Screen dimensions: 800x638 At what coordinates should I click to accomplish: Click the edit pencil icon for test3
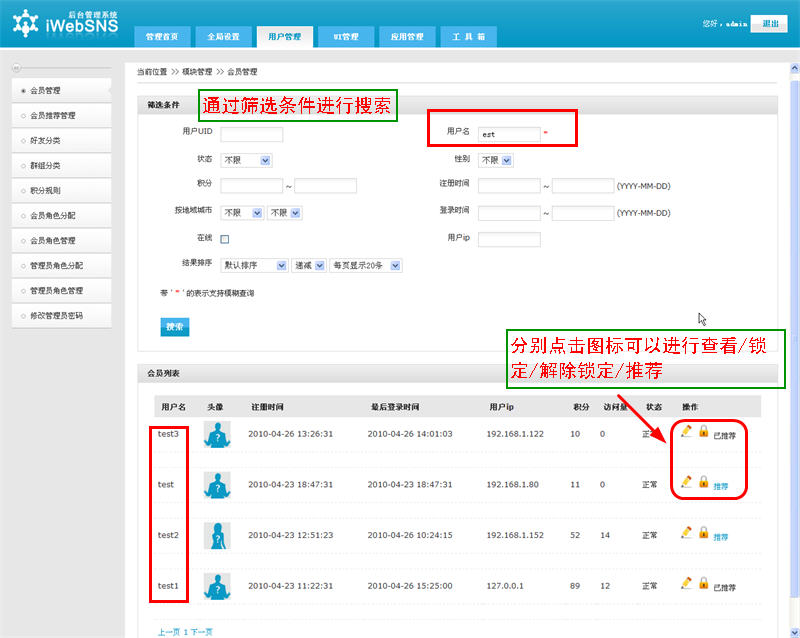point(687,431)
